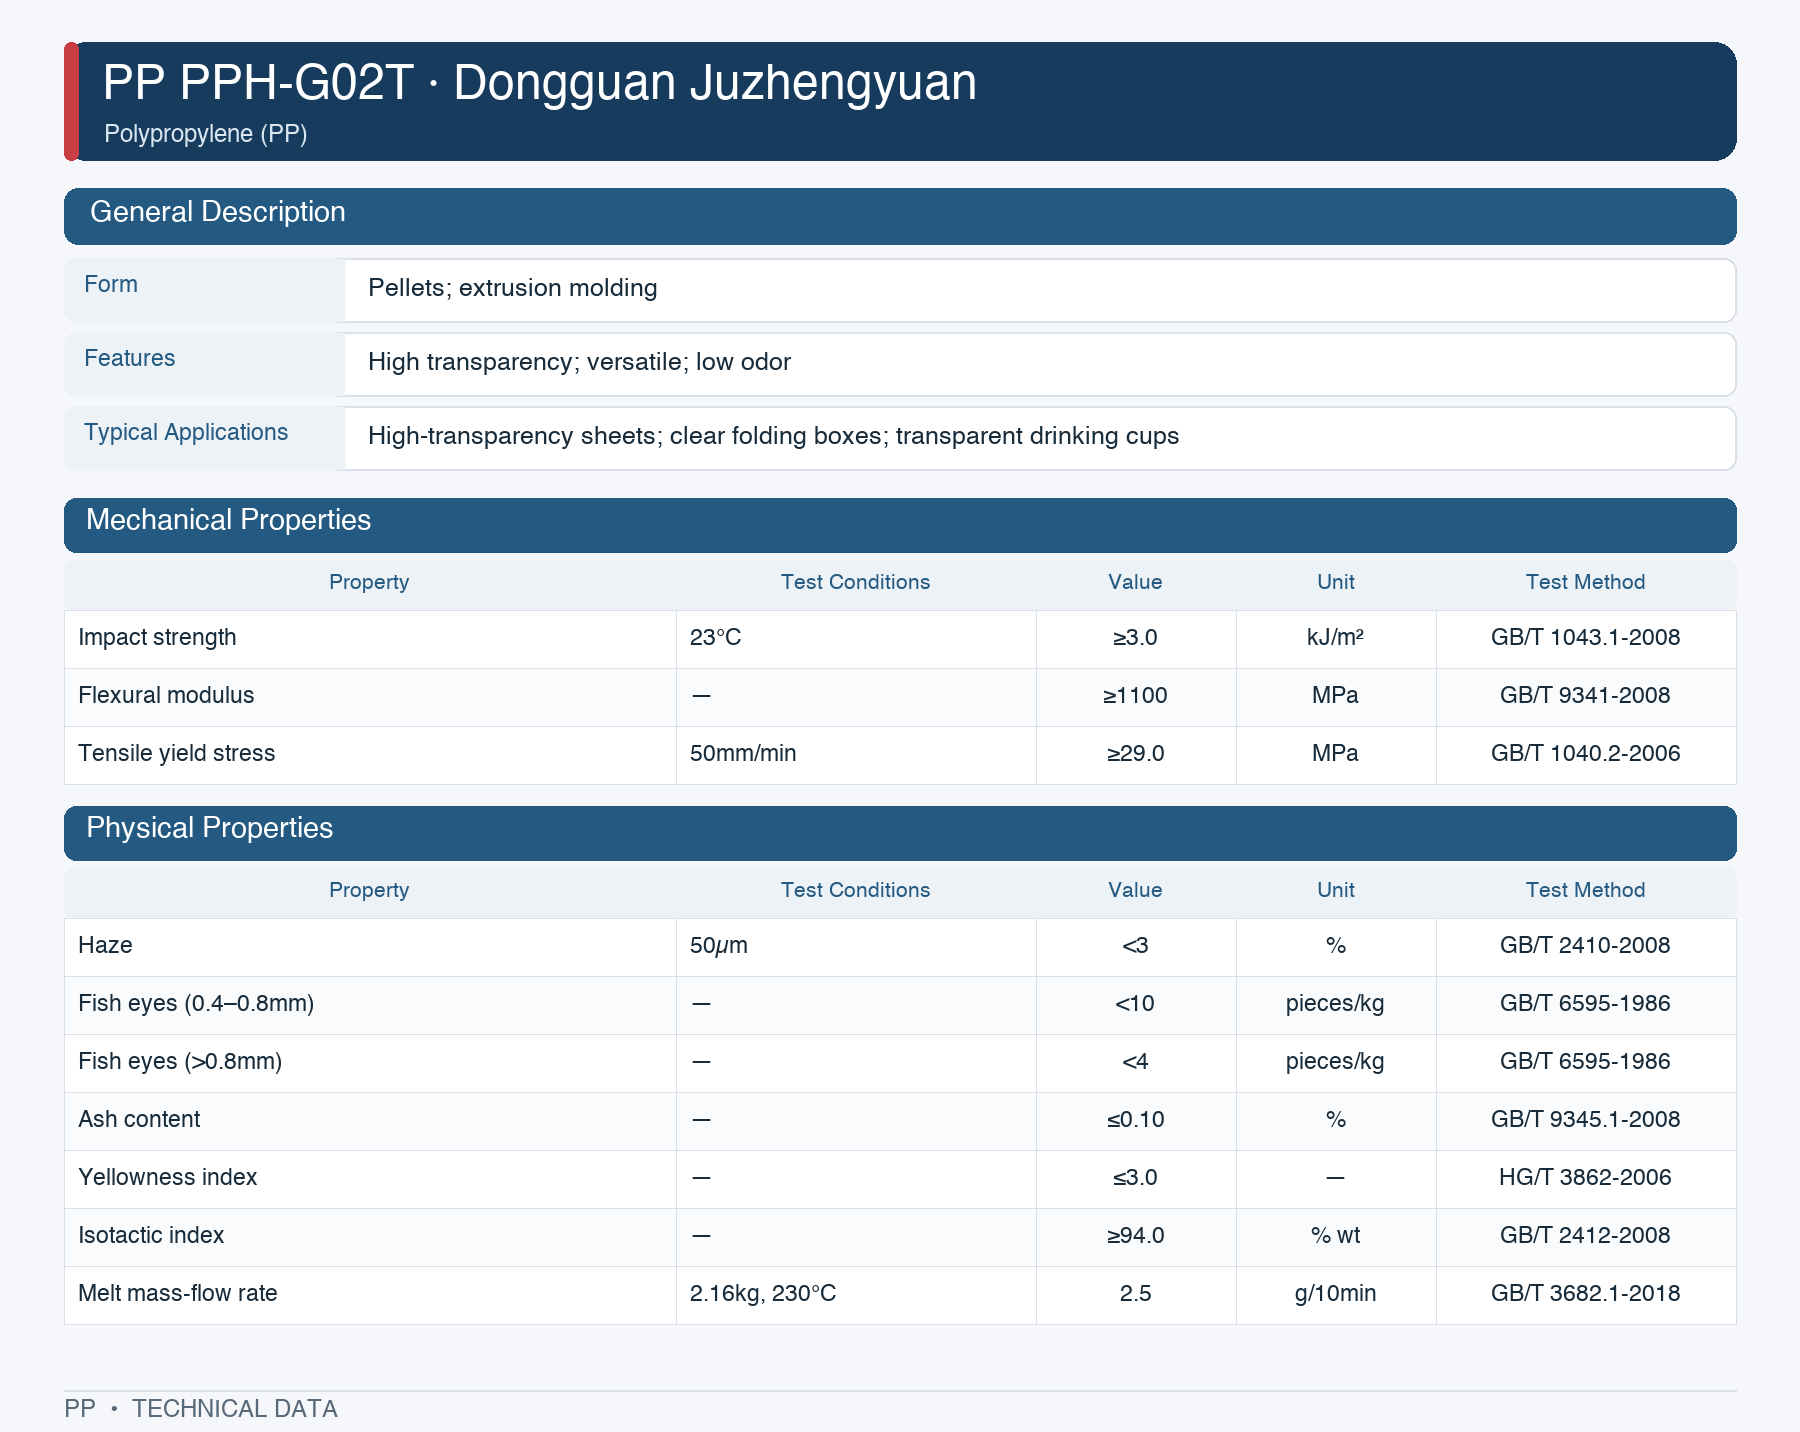Click the Haze property label
1800x1432 pixels.
(x=105, y=946)
